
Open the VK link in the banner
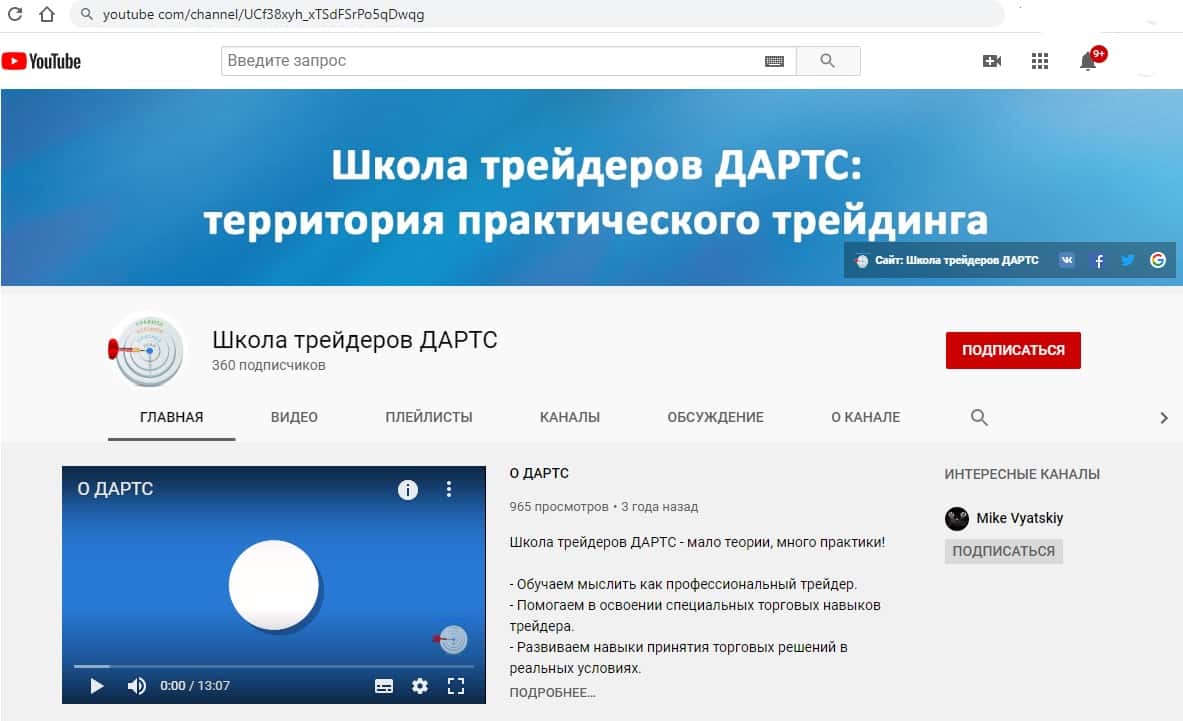1066,260
